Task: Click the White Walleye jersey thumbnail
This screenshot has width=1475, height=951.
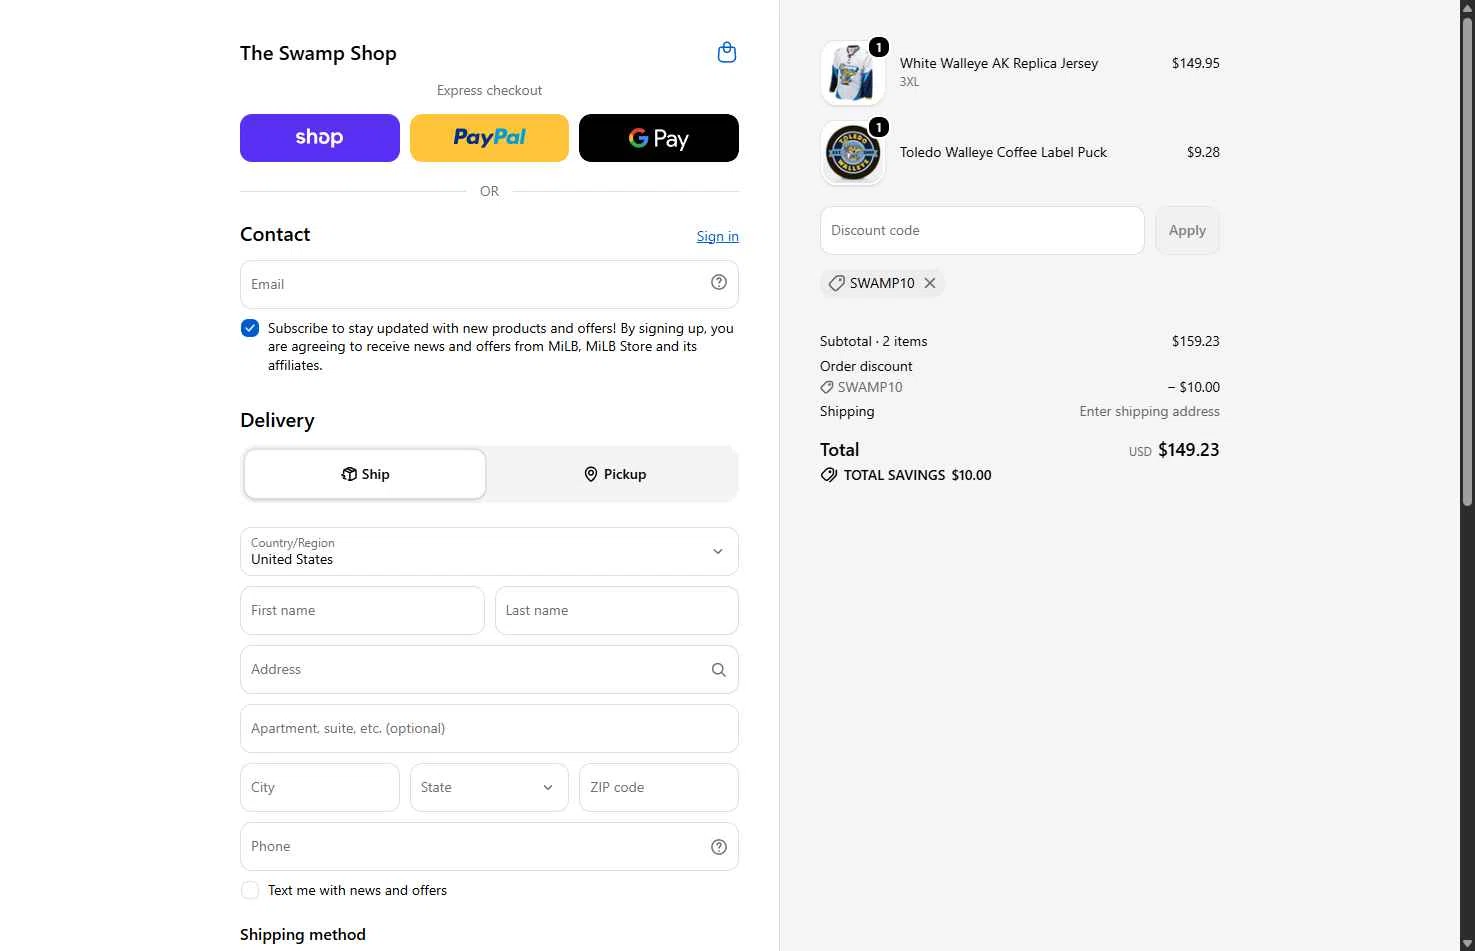Action: coord(853,73)
